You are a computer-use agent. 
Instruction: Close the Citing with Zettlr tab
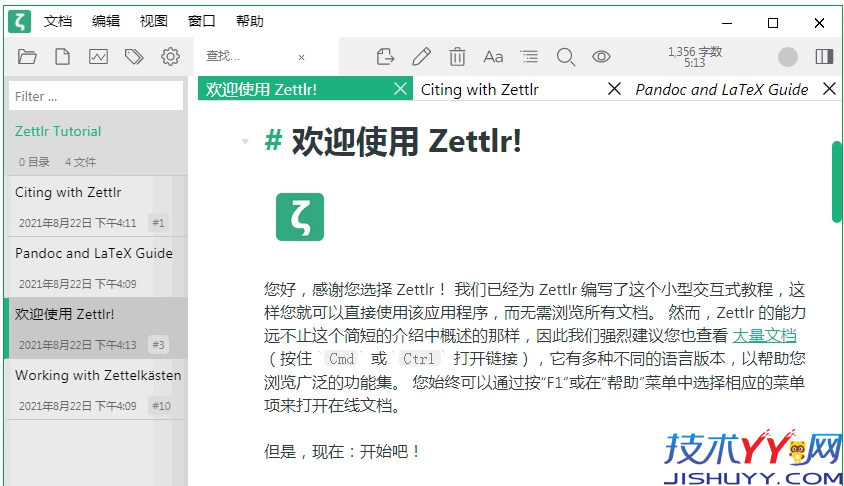coord(614,89)
